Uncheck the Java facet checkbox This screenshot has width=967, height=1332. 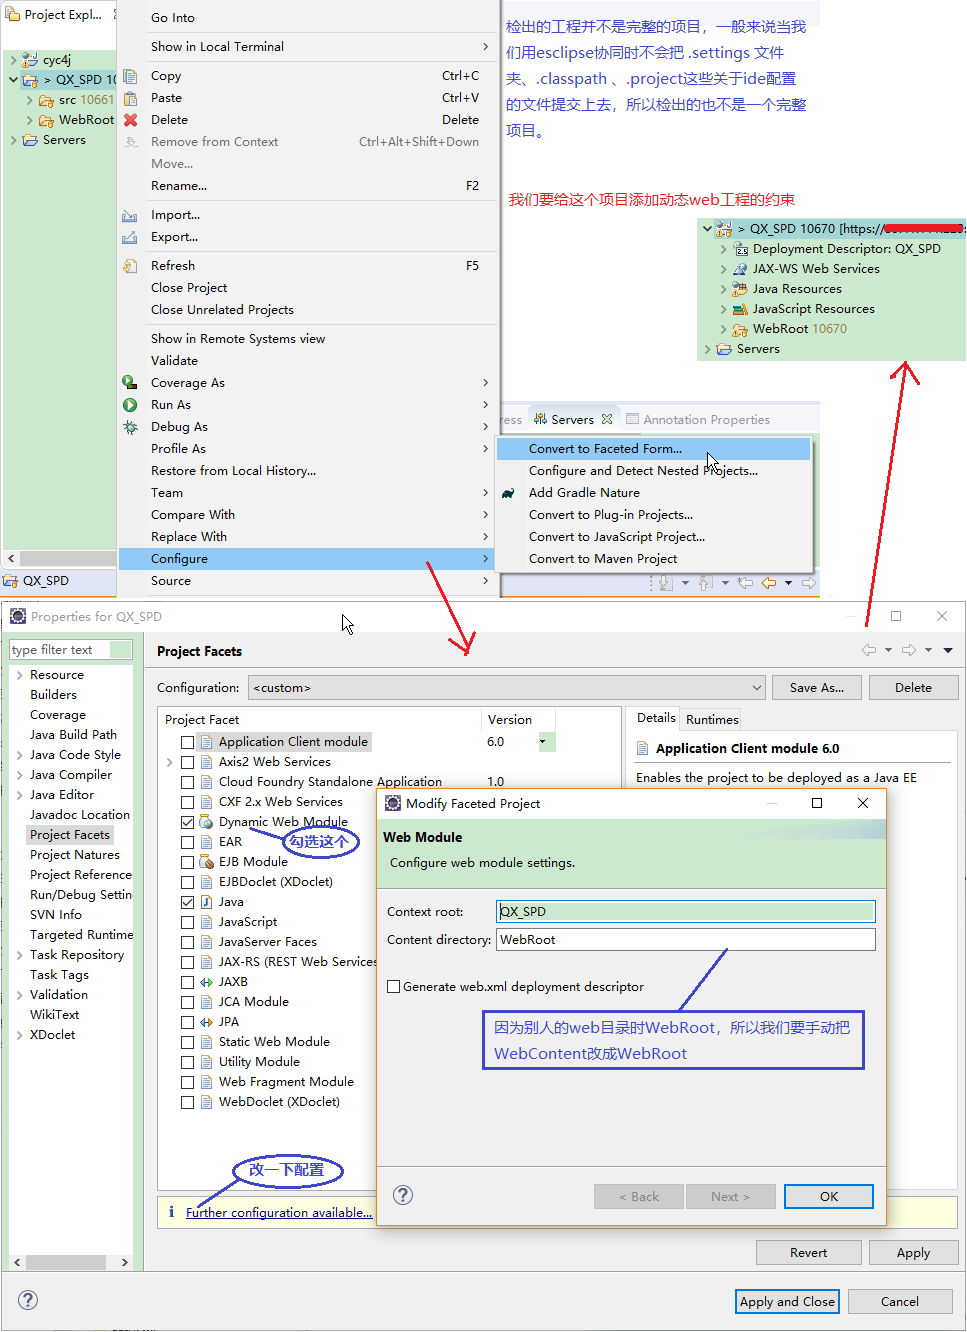tap(187, 902)
